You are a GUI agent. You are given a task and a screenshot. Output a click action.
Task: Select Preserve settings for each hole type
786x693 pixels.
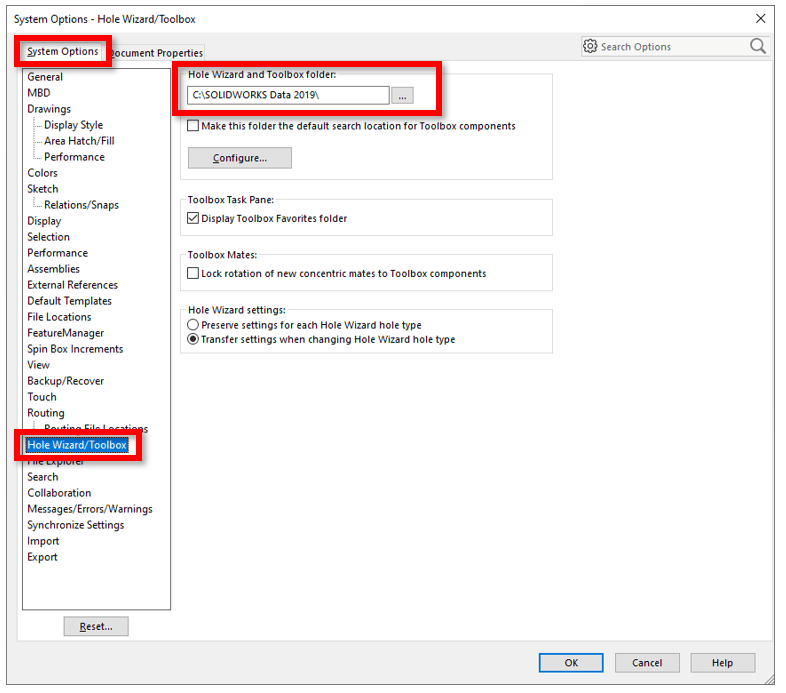194,325
